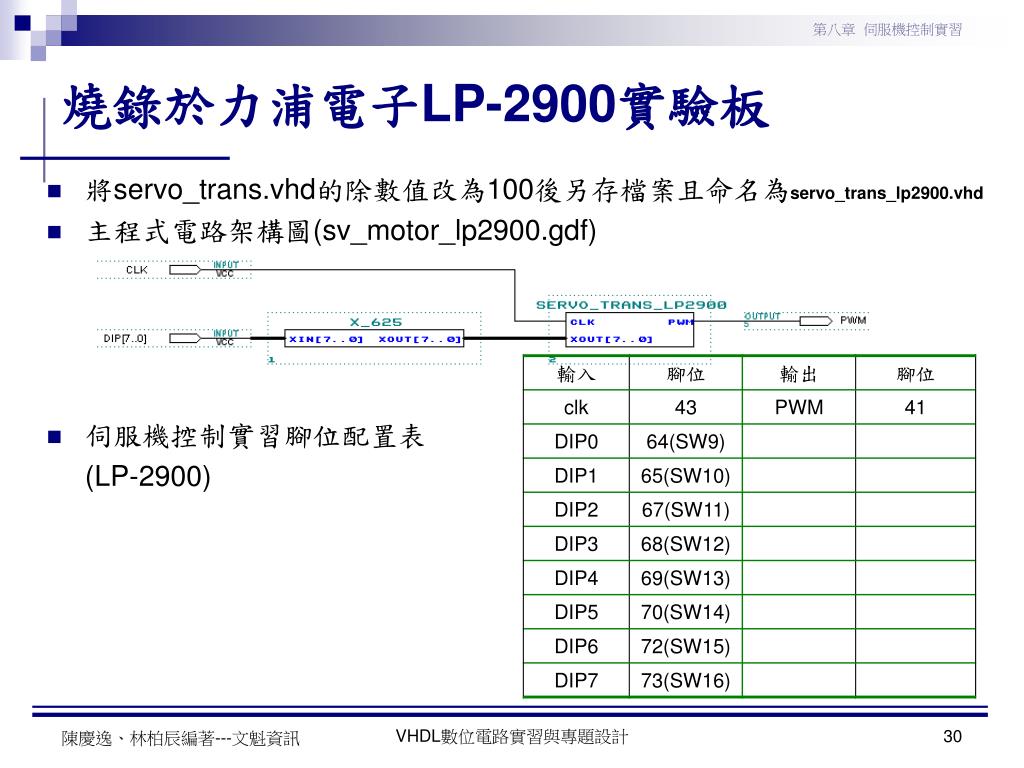Click the 65(SW10) cell
The height and width of the screenshot is (768, 1024).
coord(686,476)
